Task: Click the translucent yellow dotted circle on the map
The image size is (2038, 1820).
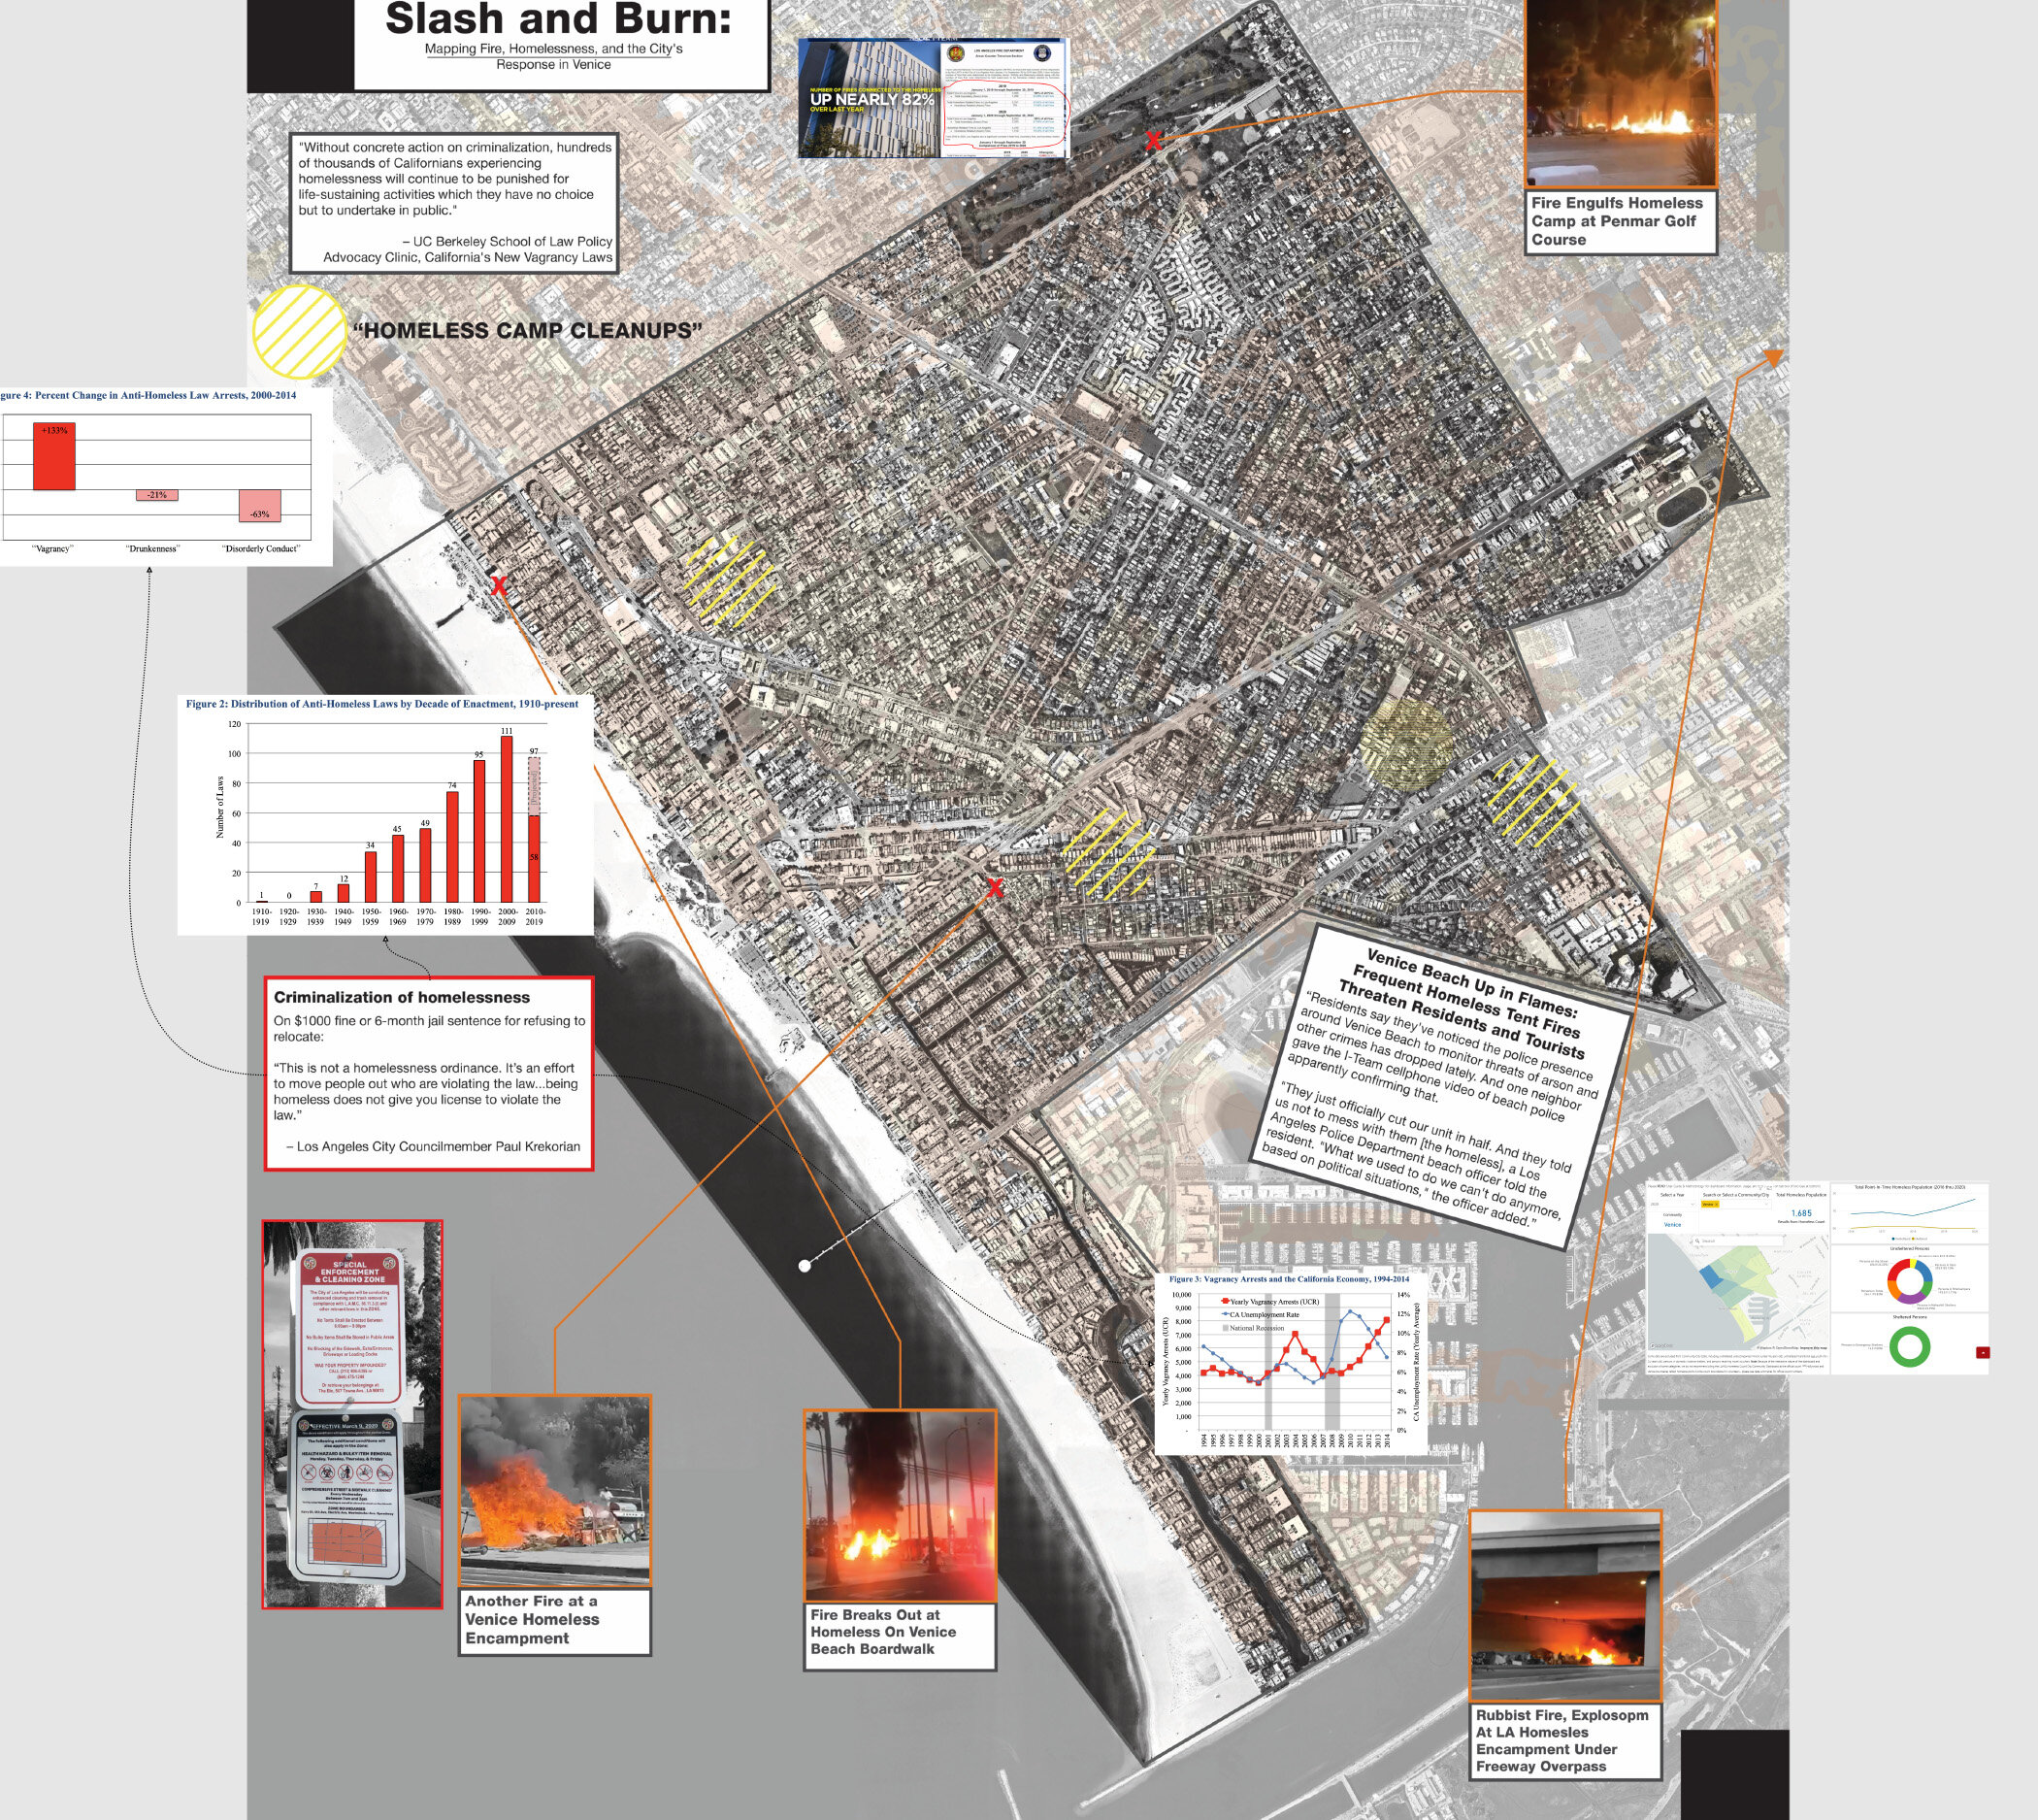Action: click(1407, 742)
